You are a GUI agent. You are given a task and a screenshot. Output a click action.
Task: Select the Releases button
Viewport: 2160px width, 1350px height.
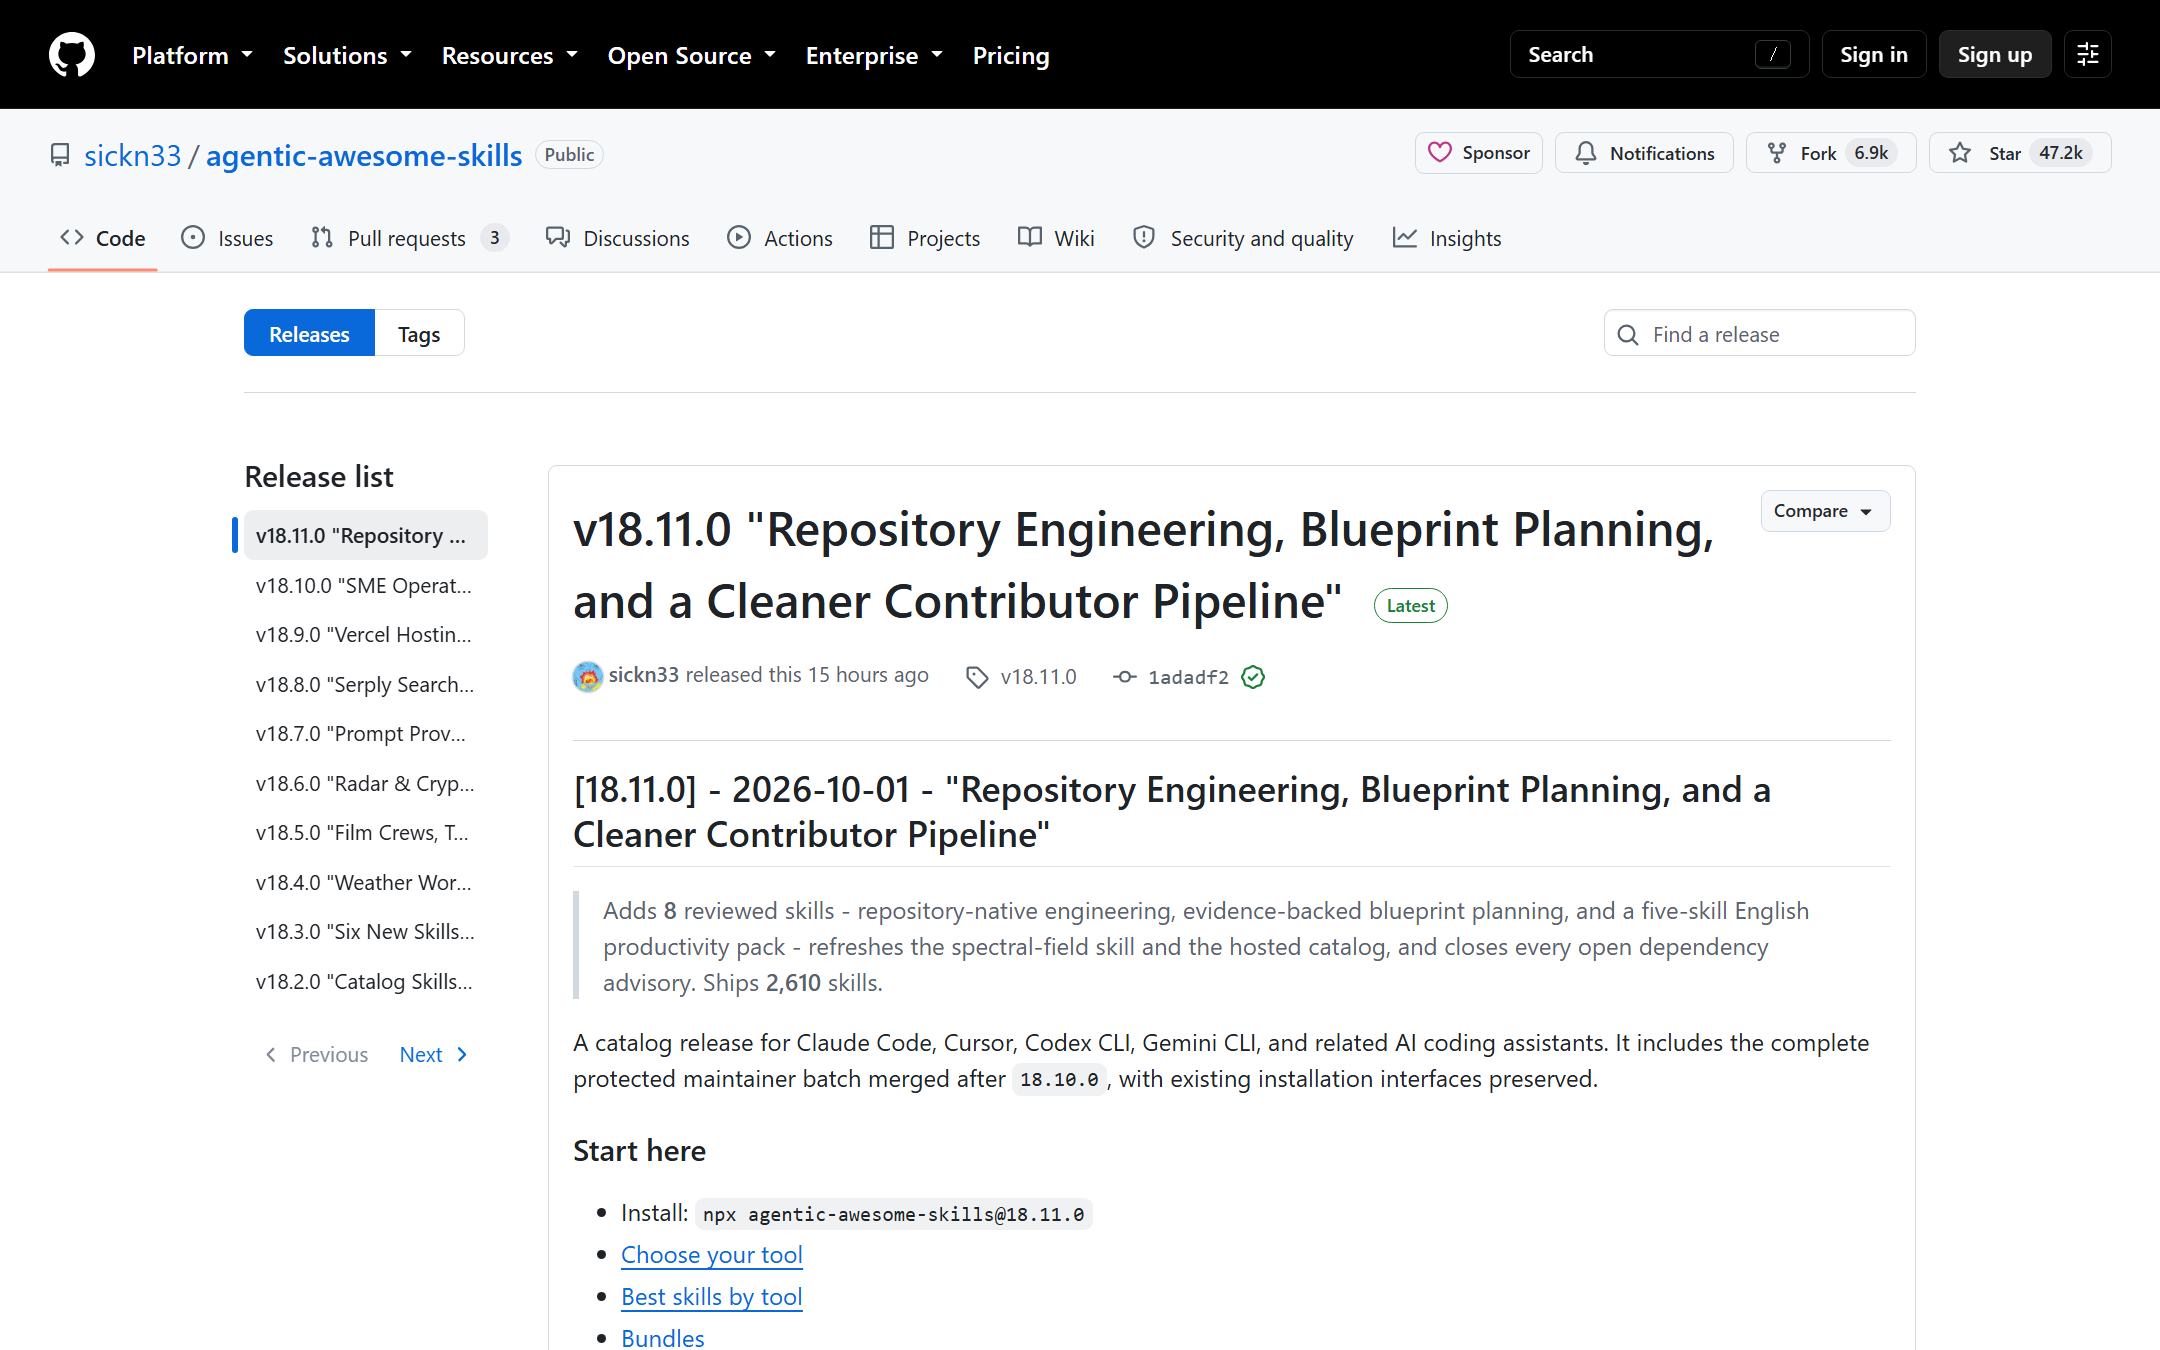tap(309, 333)
